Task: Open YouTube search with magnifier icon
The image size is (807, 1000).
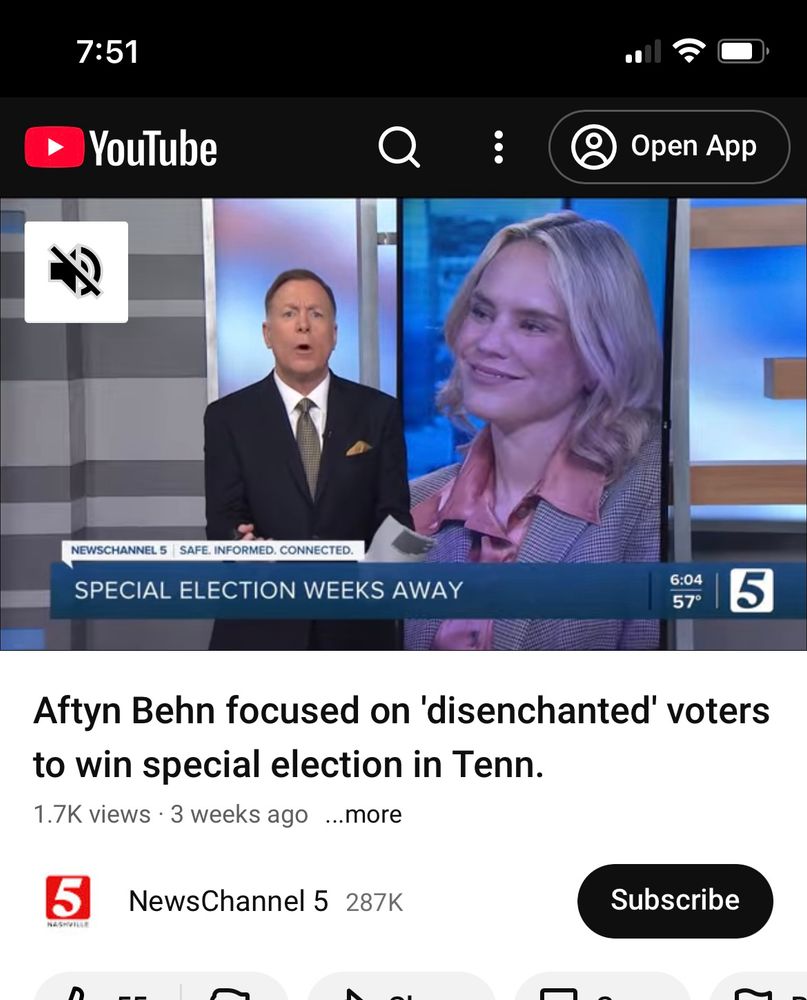Action: click(x=399, y=147)
